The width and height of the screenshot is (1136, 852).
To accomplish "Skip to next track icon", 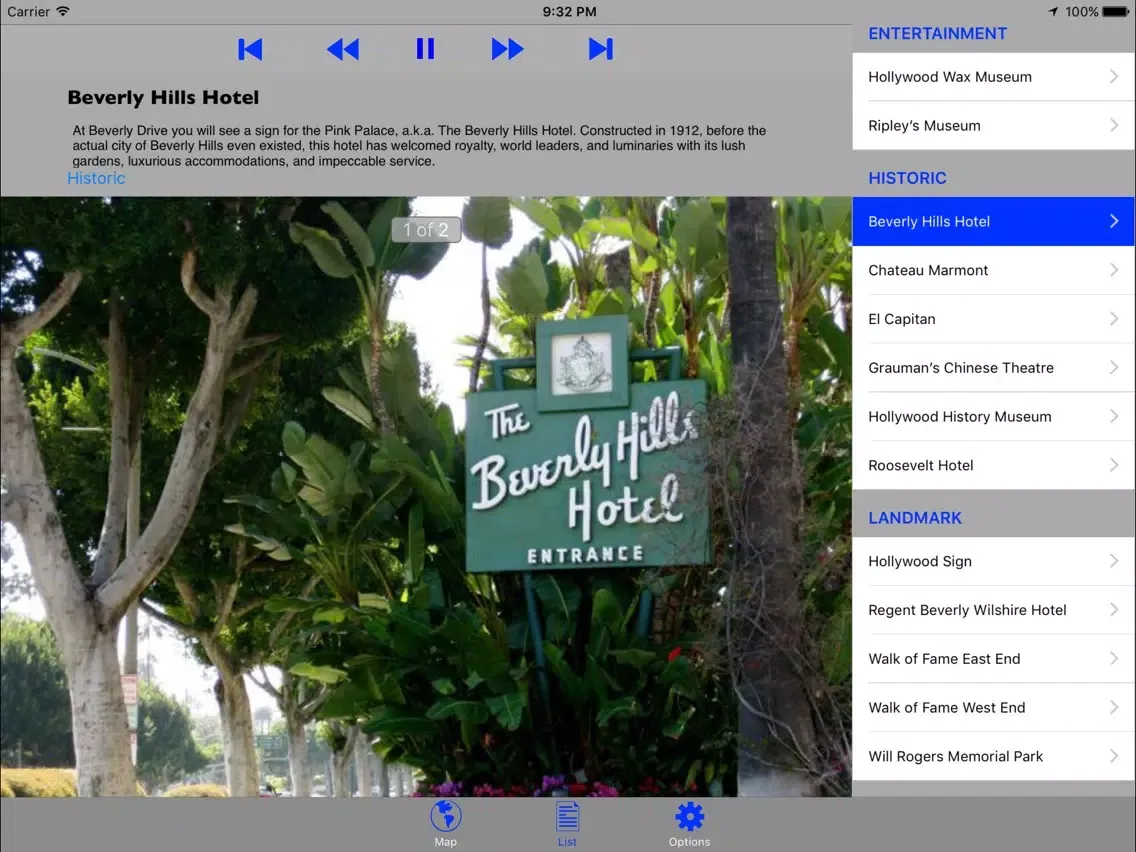I will (601, 49).
